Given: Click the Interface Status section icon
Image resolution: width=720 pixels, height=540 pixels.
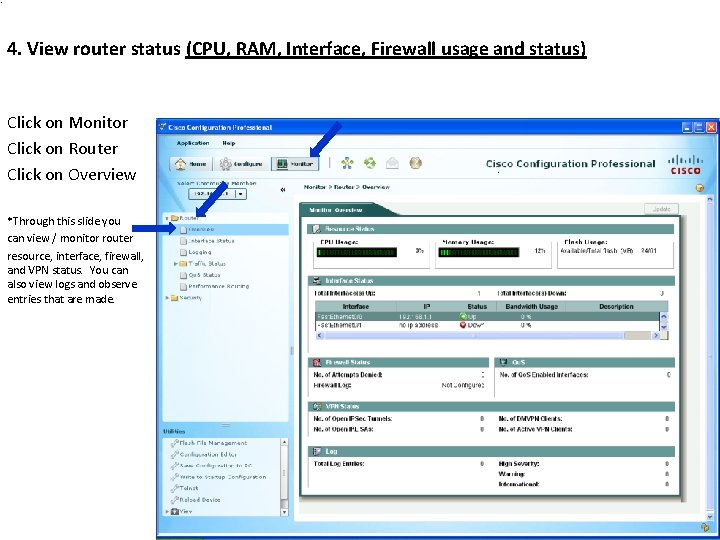Looking at the screenshot, I should pos(317,281).
